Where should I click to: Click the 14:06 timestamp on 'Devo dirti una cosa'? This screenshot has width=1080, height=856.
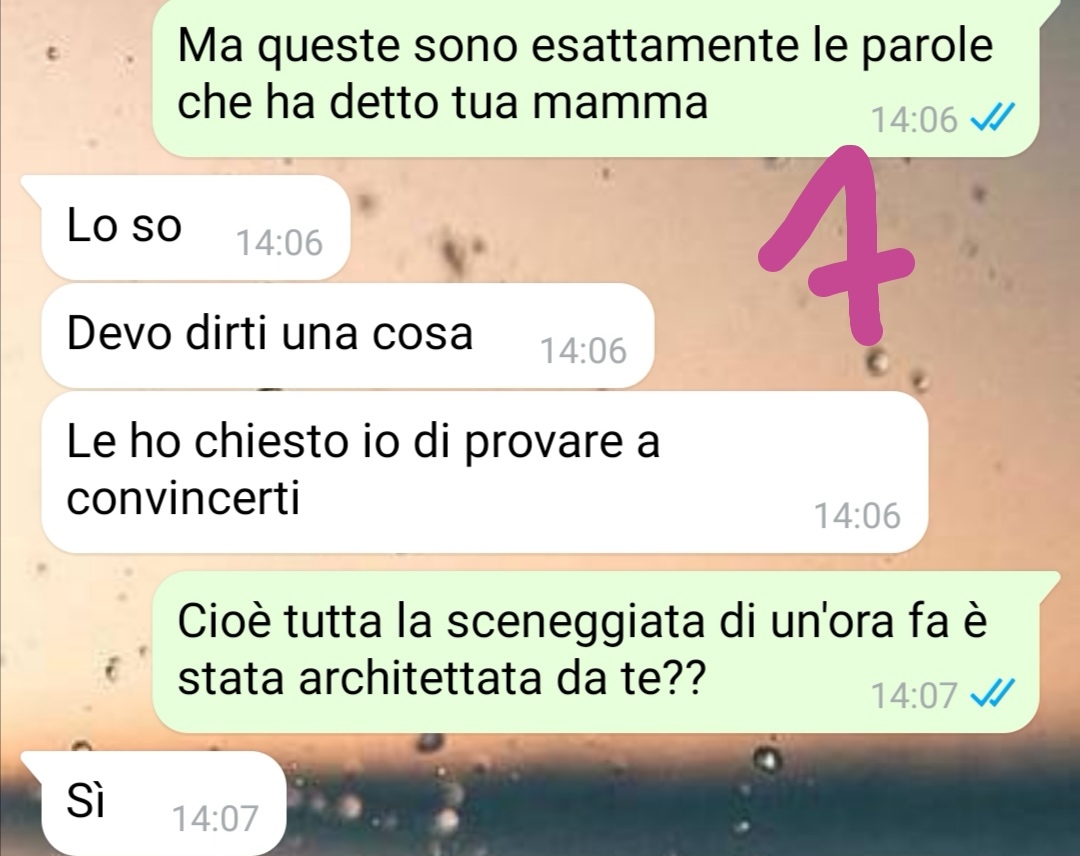[x=583, y=351]
